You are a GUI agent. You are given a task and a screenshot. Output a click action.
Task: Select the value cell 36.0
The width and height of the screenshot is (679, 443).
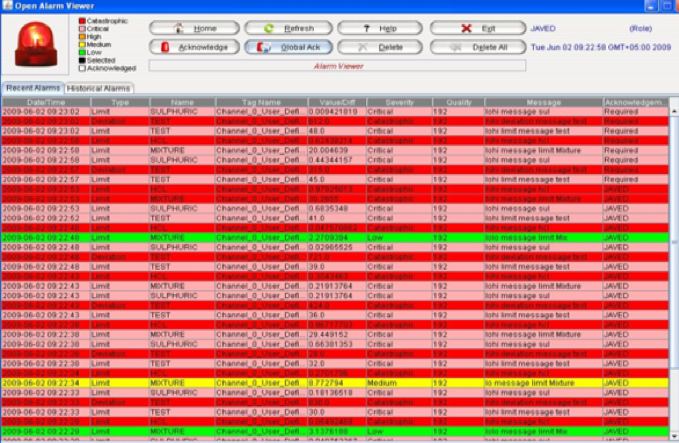(x=337, y=315)
